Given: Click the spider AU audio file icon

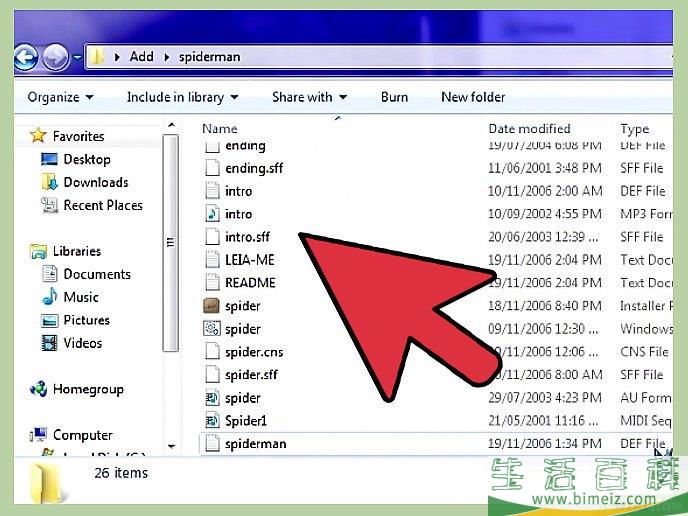Looking at the screenshot, I should (212, 398).
